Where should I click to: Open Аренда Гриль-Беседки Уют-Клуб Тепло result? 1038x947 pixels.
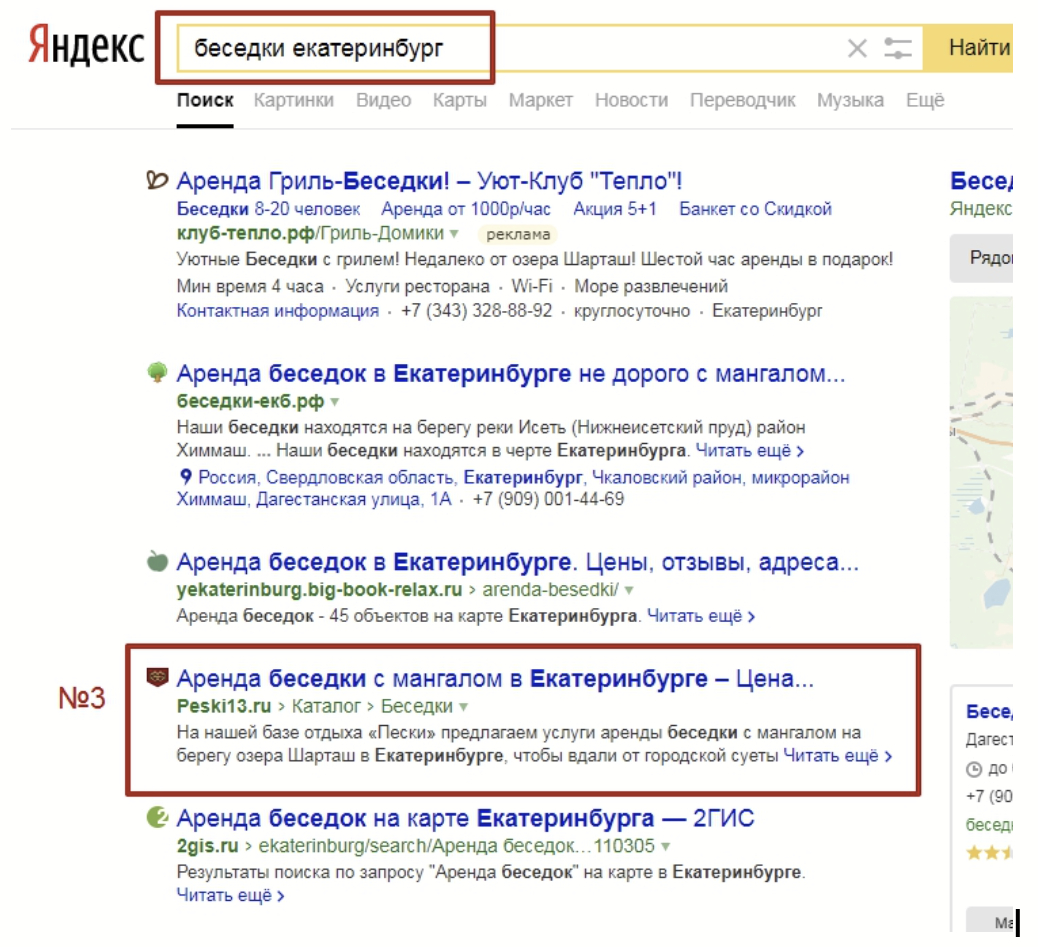(x=429, y=180)
